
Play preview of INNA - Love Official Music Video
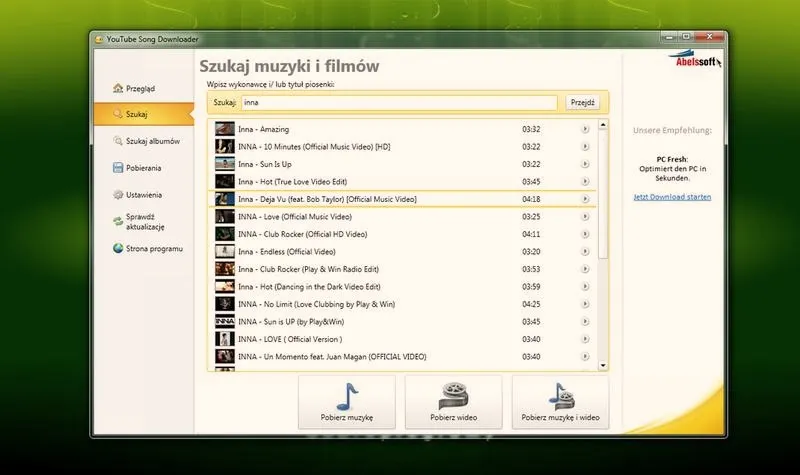[x=585, y=216]
